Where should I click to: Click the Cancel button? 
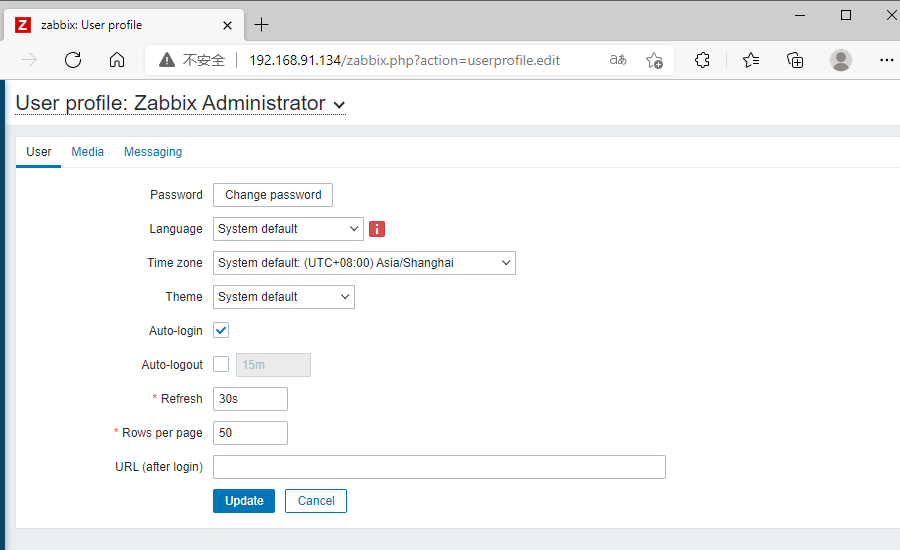[316, 501]
